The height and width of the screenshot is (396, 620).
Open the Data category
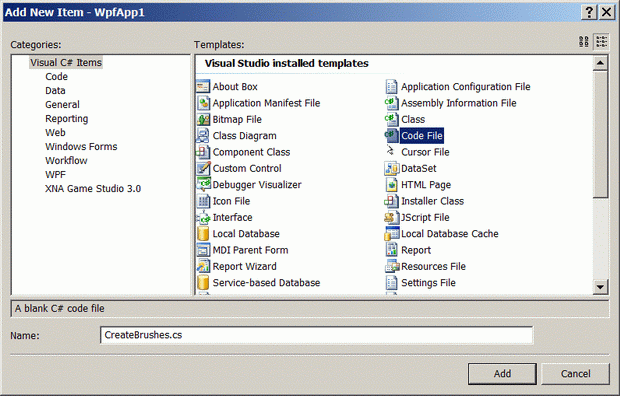tap(55, 91)
